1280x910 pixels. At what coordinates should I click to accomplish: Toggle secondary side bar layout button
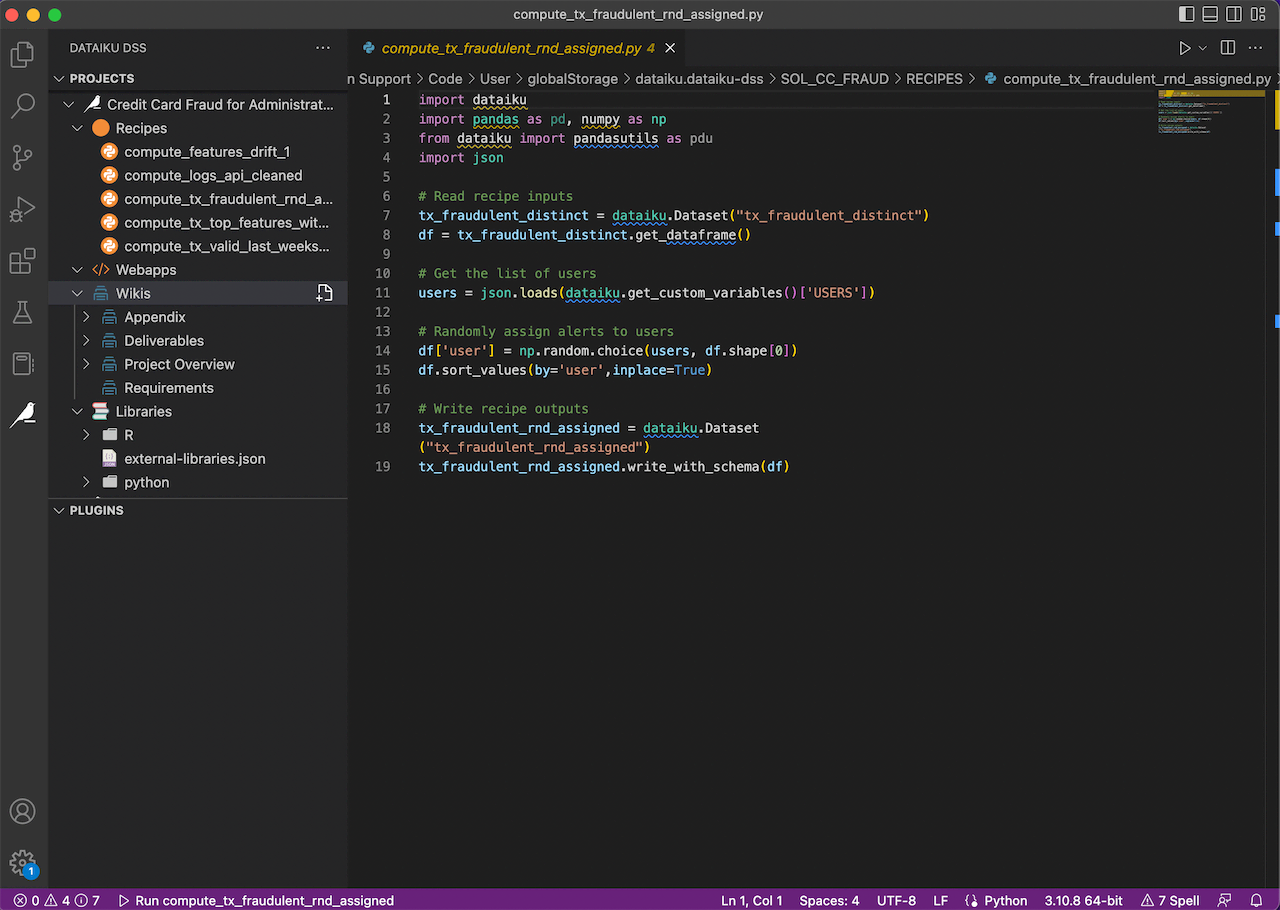point(1235,15)
